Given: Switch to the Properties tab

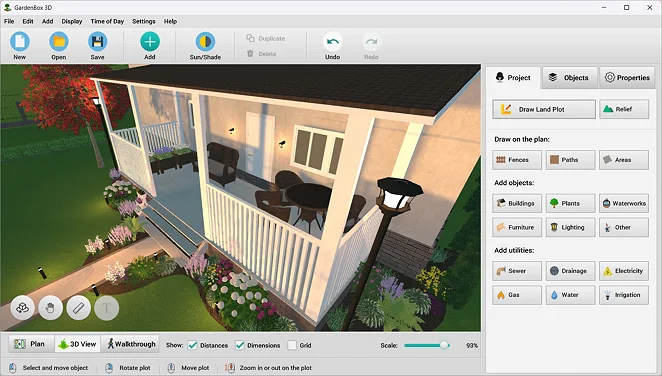Looking at the screenshot, I should (x=627, y=78).
